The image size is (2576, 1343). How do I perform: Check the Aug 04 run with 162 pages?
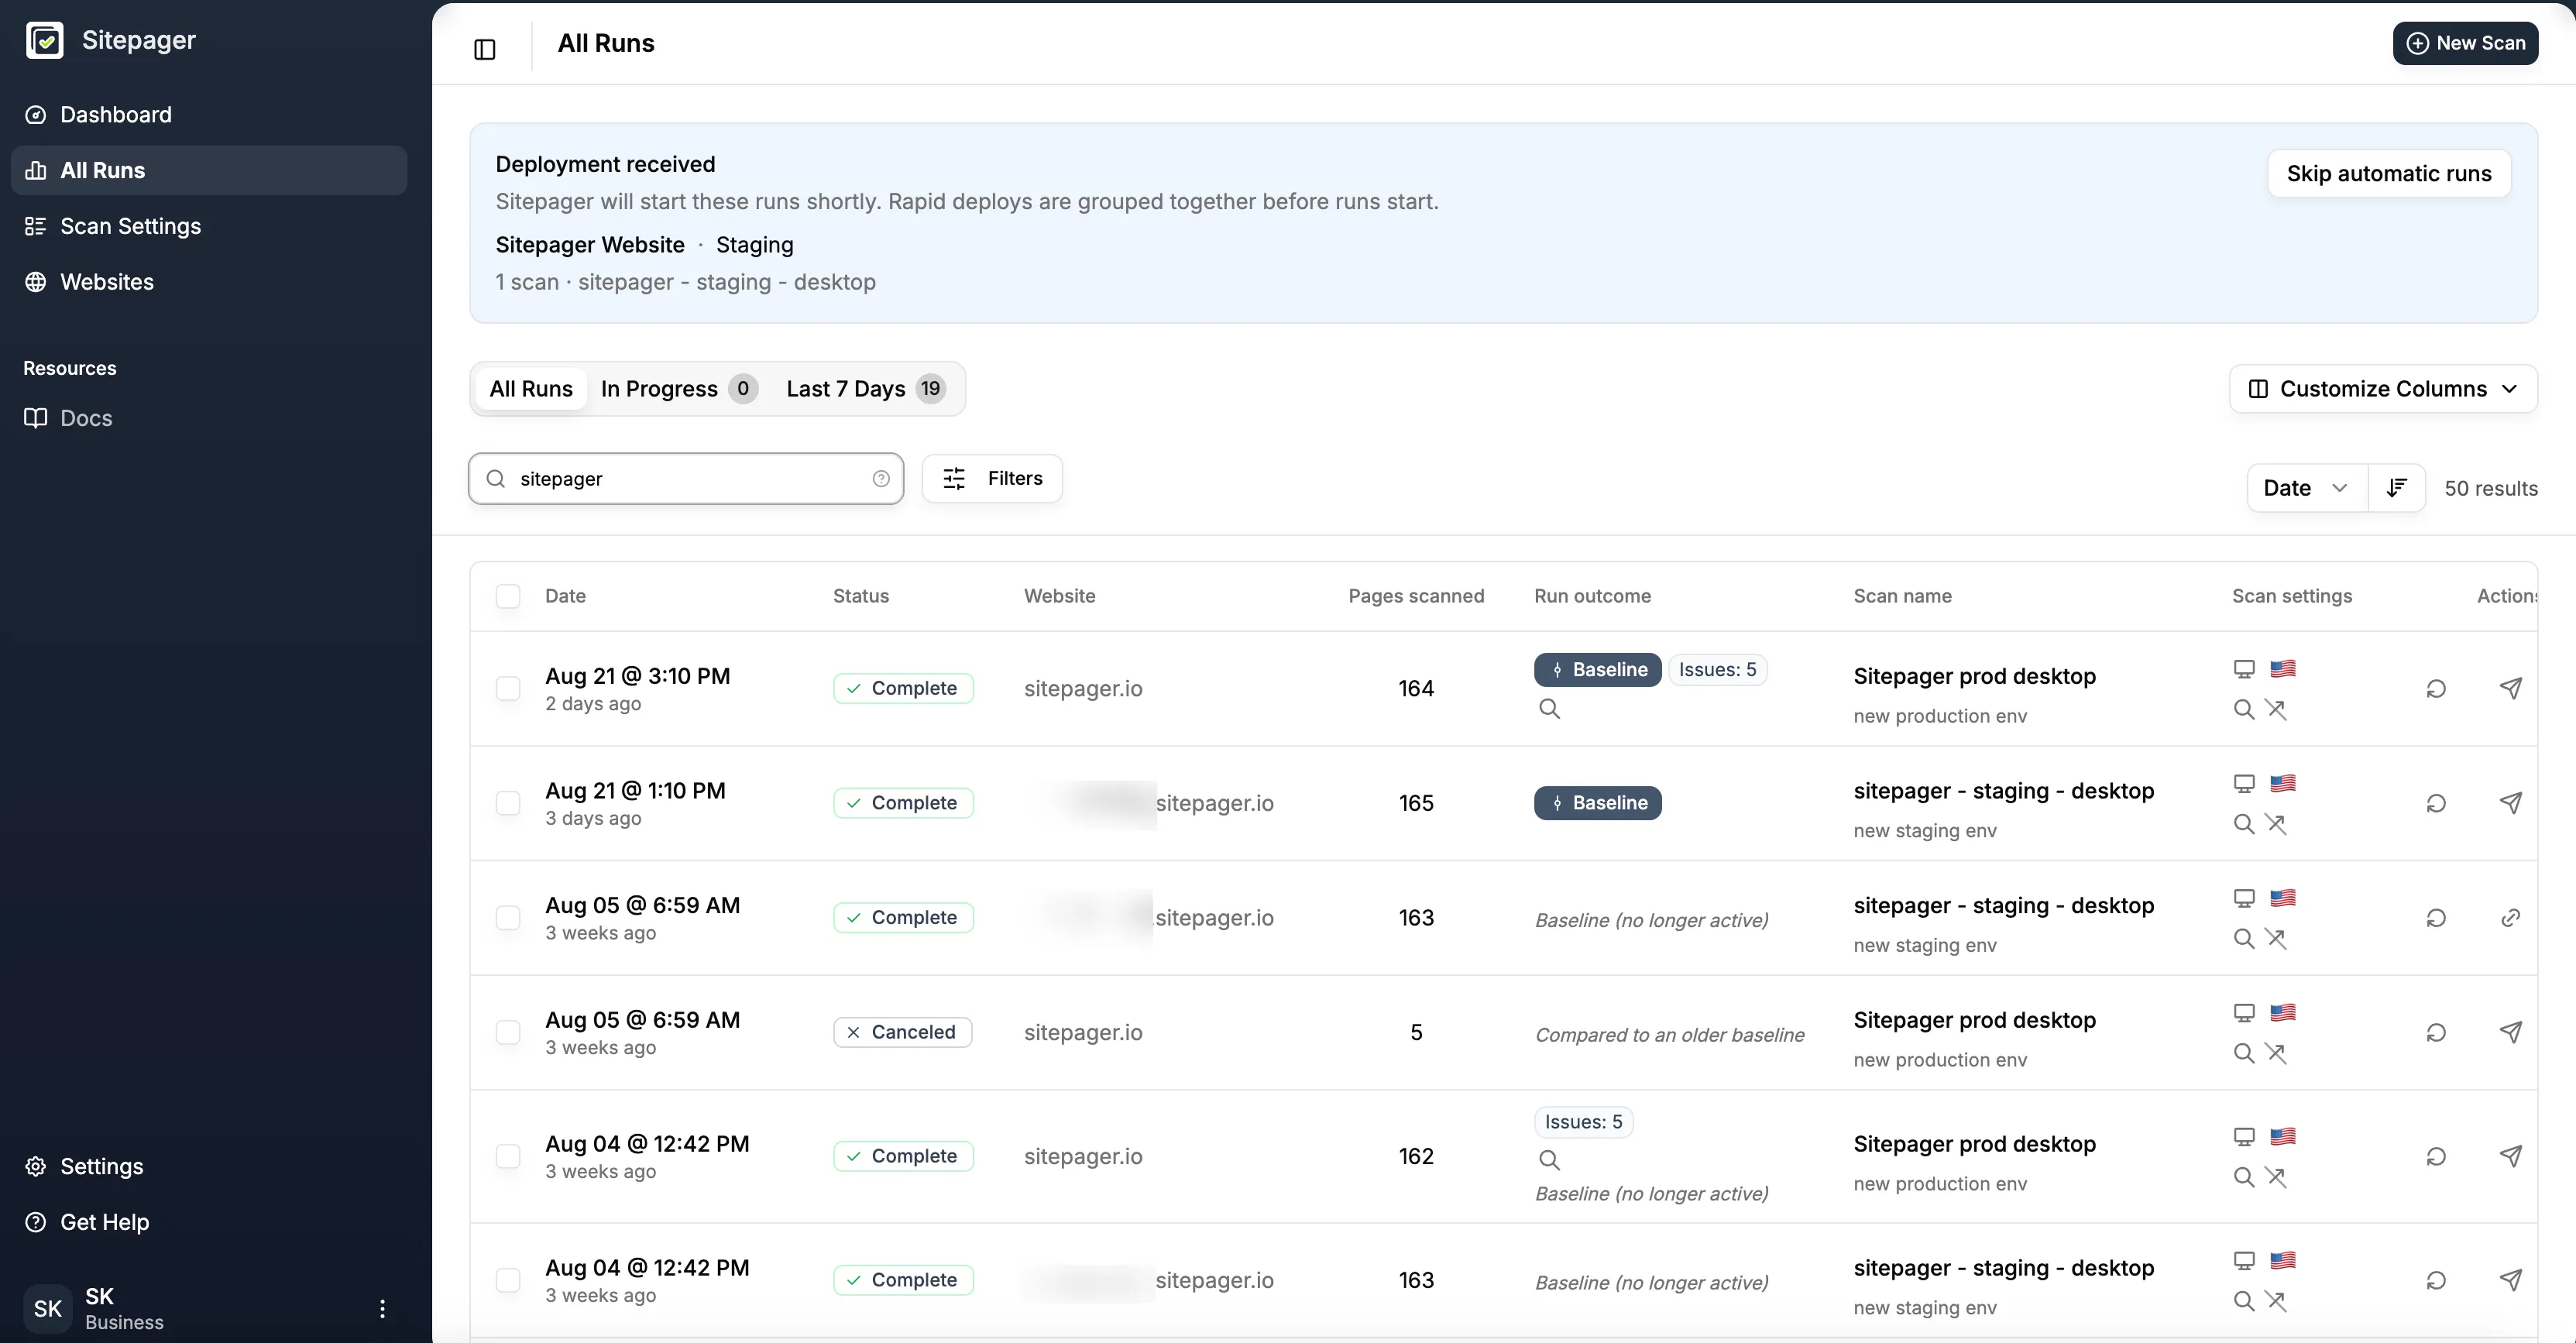click(x=508, y=1156)
